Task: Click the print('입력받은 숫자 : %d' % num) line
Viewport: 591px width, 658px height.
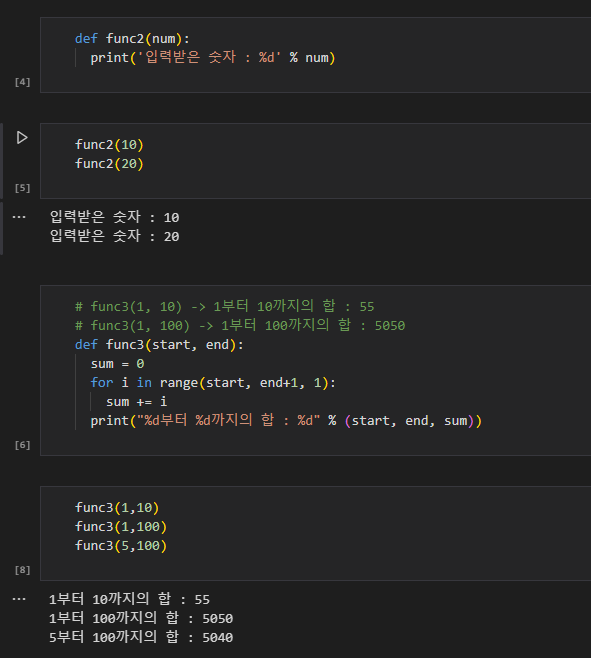Action: click(213, 57)
